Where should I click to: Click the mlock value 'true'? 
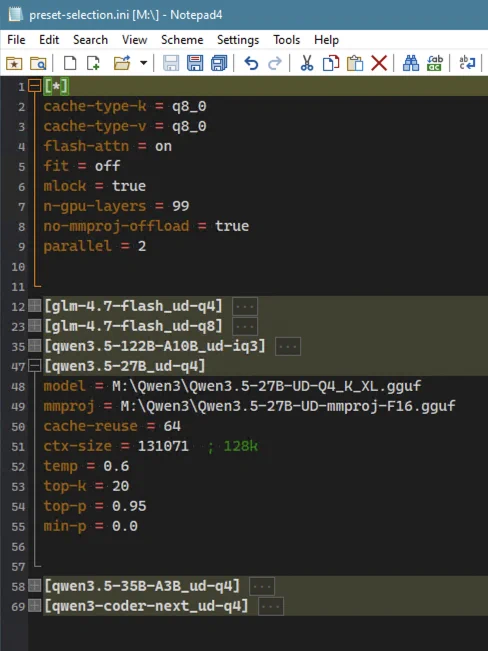click(x=129, y=186)
